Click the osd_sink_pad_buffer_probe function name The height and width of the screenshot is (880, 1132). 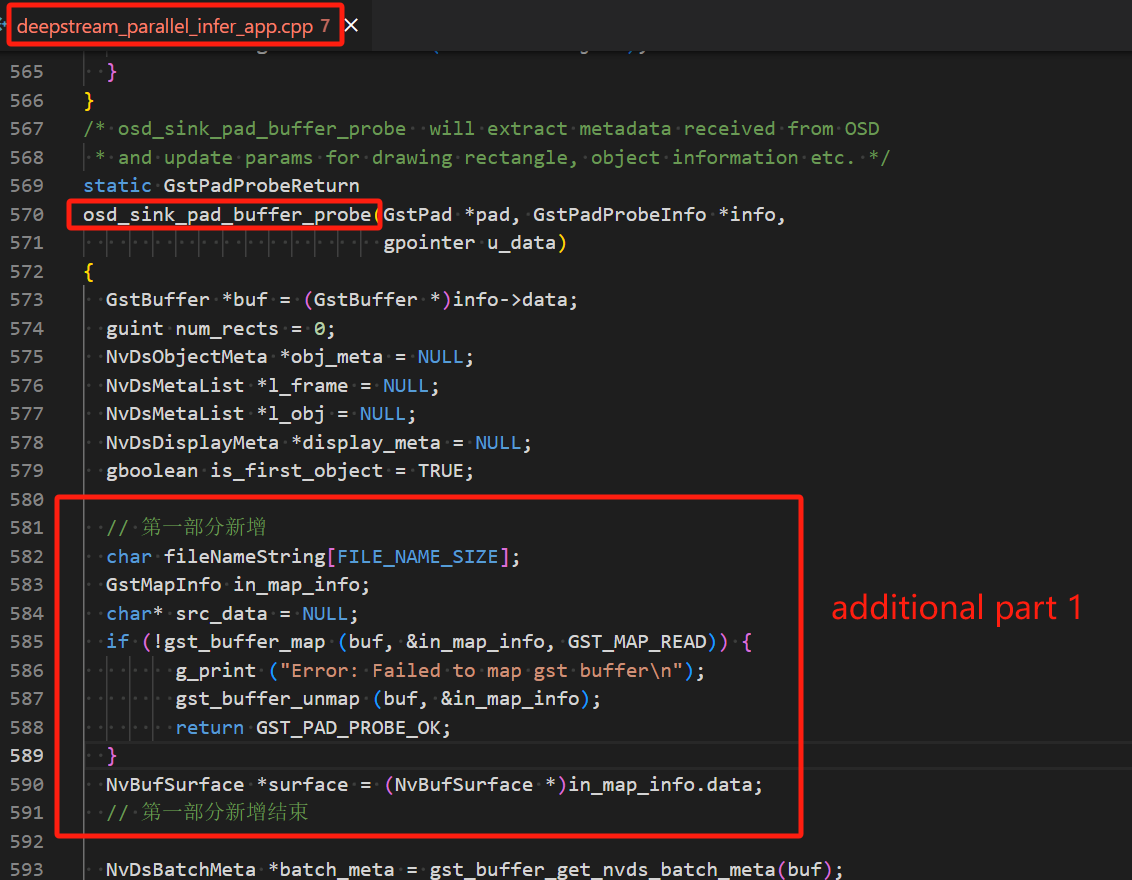(x=227, y=214)
